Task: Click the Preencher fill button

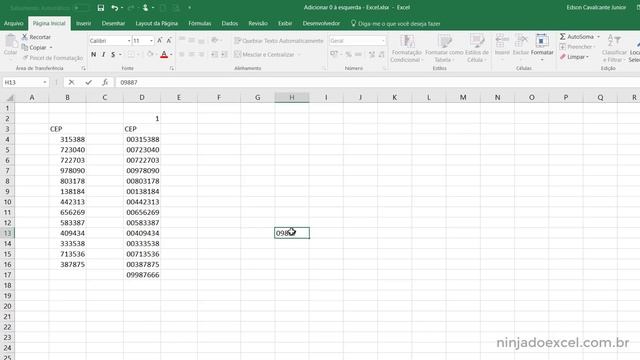Action: click(576, 47)
